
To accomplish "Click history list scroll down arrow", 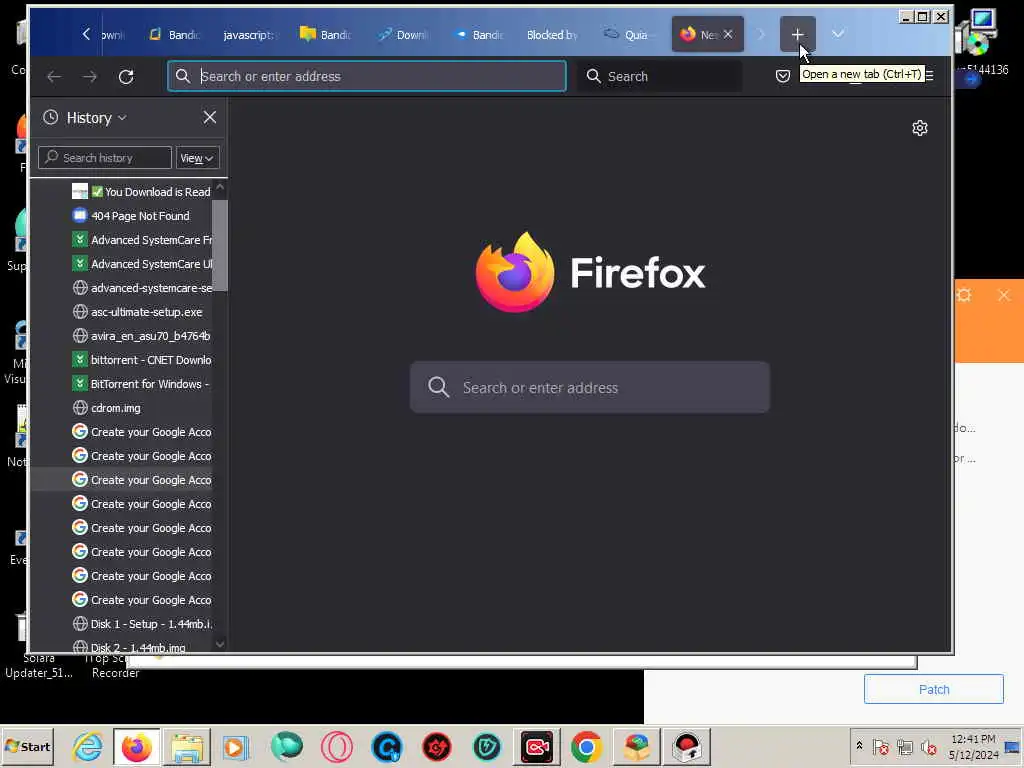I will tap(220, 644).
